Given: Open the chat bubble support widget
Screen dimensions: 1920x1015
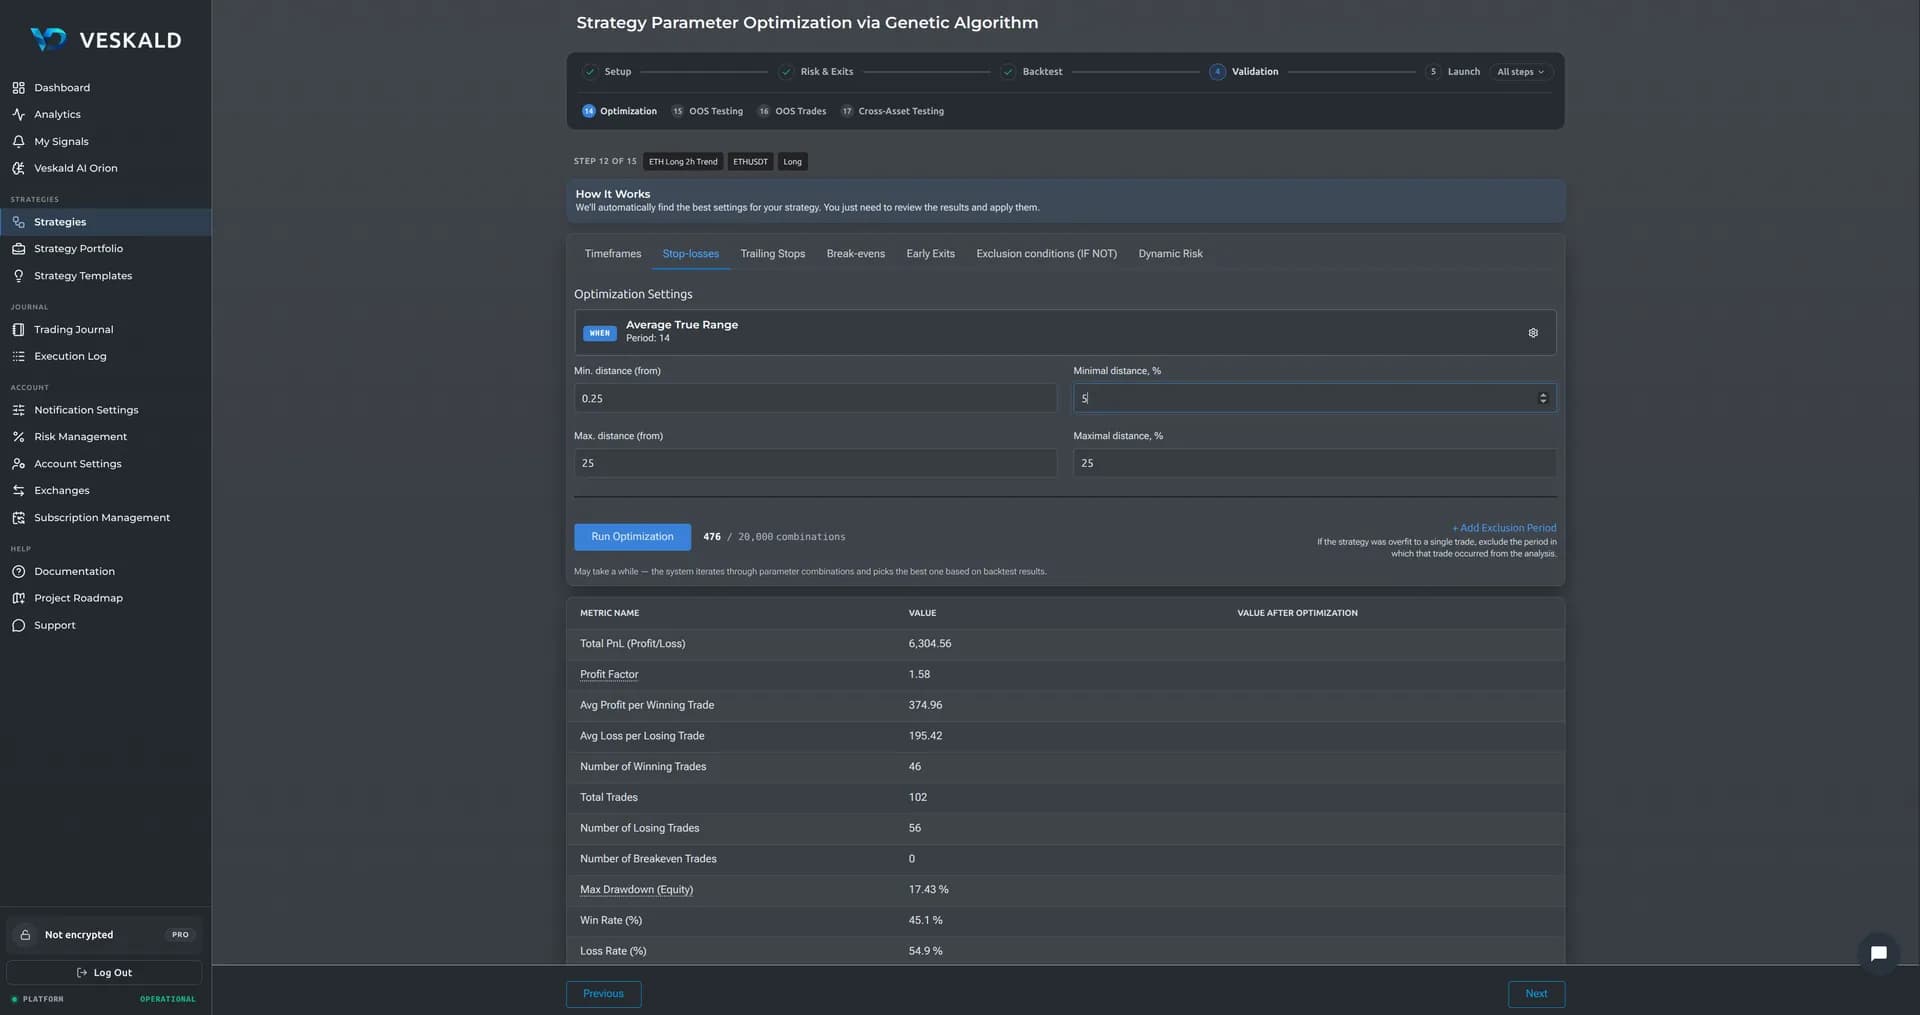Looking at the screenshot, I should (x=1878, y=953).
